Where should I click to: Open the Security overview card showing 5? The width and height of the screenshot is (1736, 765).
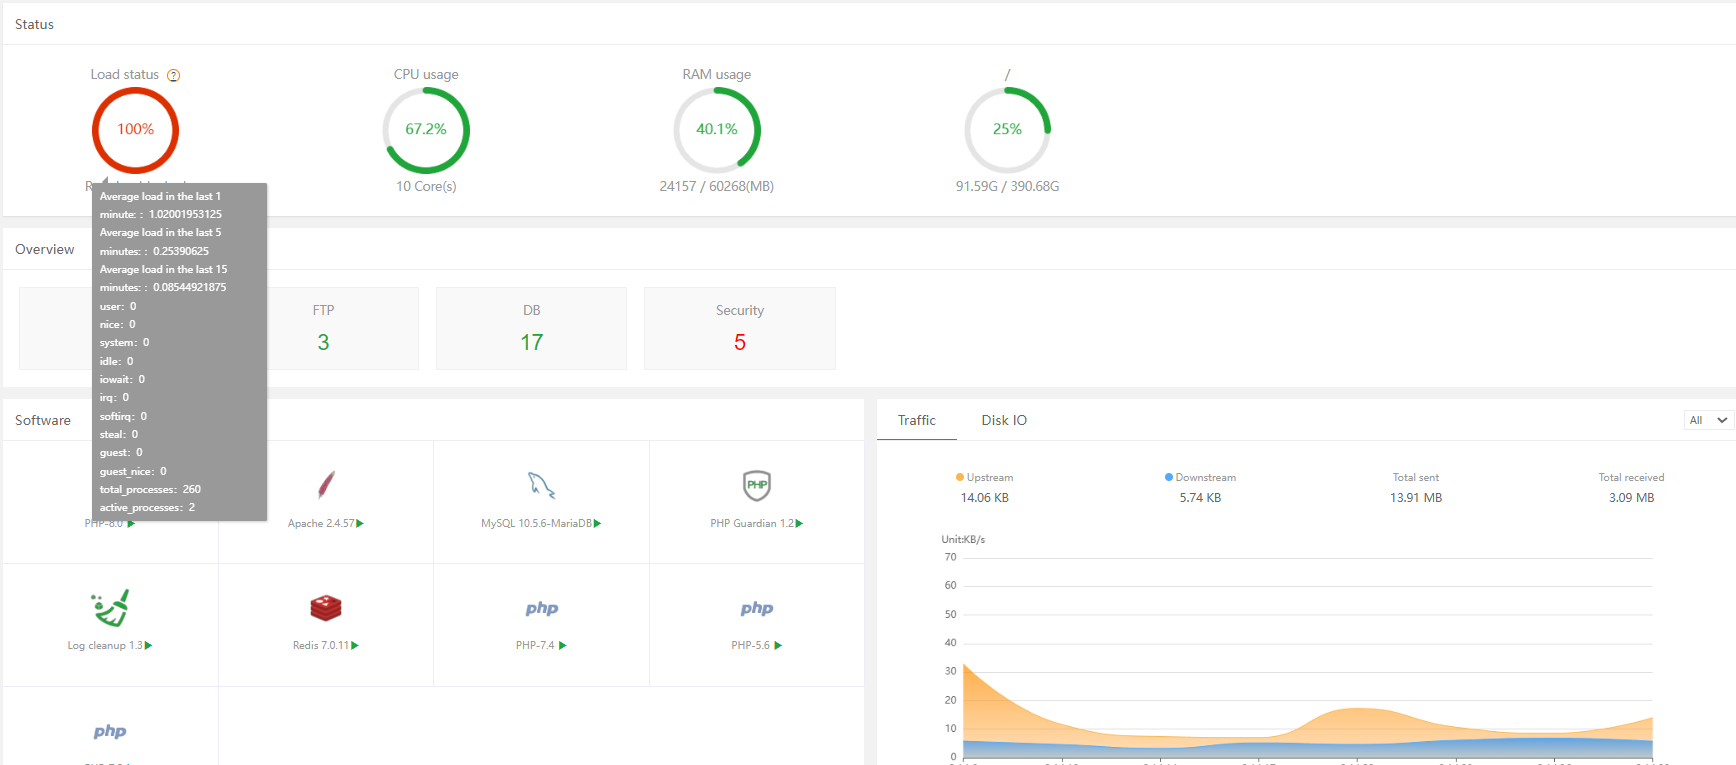pos(739,329)
